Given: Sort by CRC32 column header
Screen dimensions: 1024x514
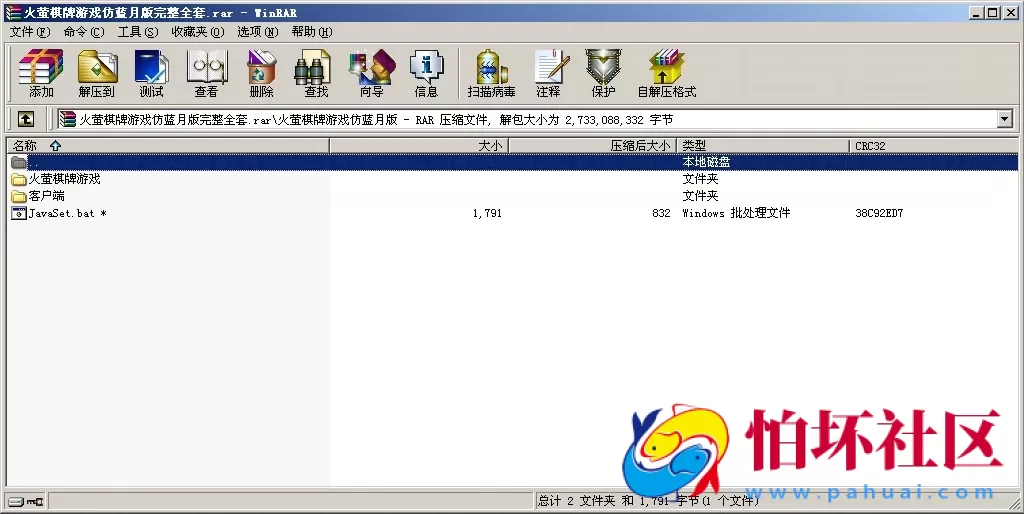Looking at the screenshot, I should coord(933,146).
